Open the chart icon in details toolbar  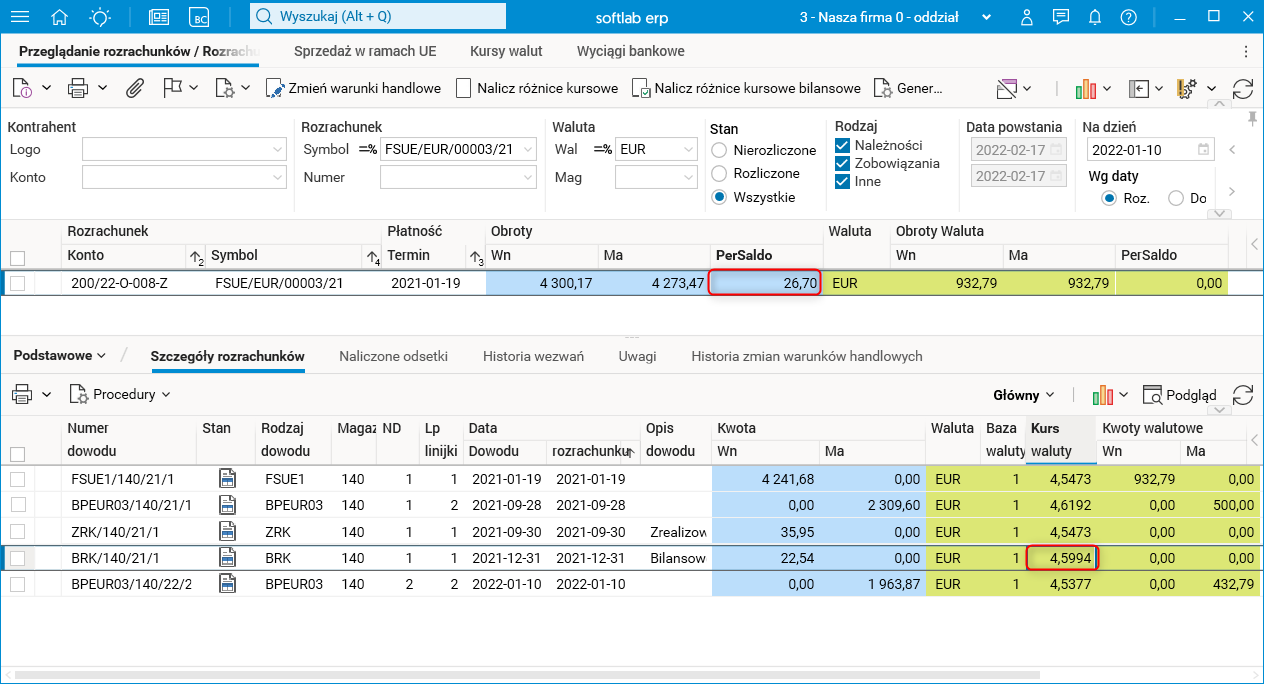1104,394
